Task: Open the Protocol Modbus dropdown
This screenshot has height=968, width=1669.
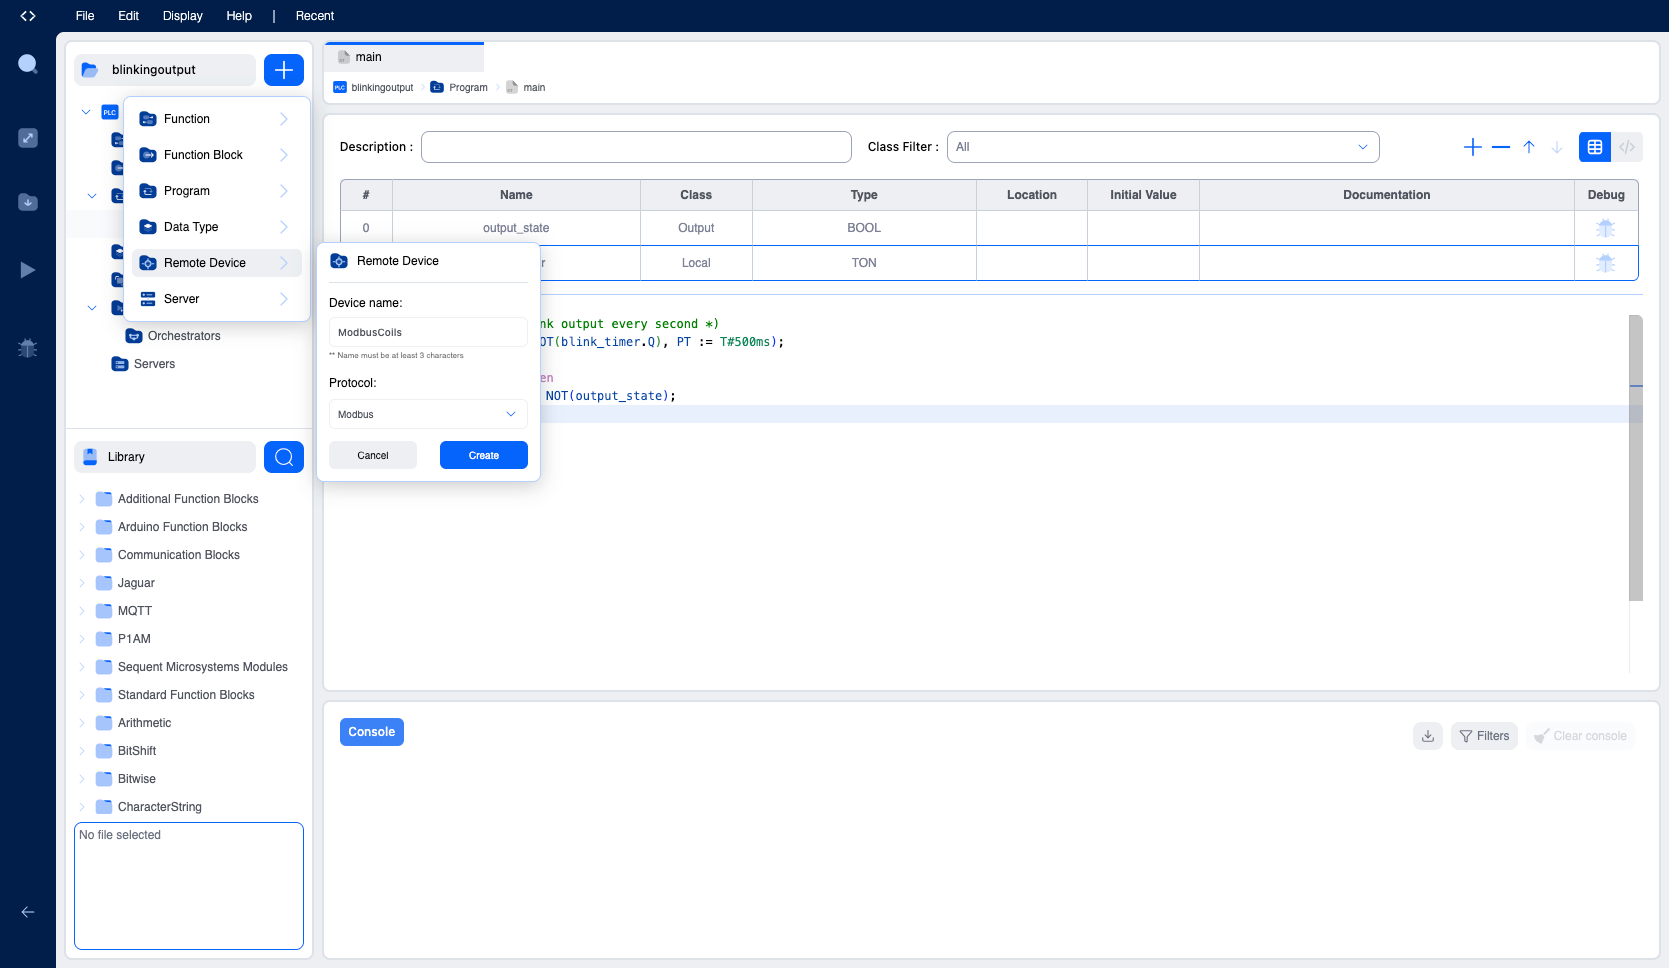Action: point(428,414)
